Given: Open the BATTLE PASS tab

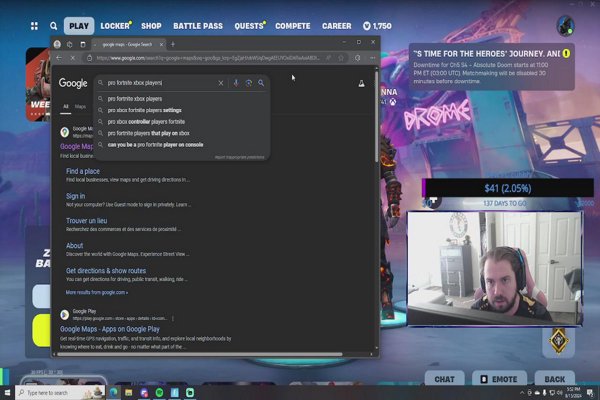Looking at the screenshot, I should tap(198, 26).
